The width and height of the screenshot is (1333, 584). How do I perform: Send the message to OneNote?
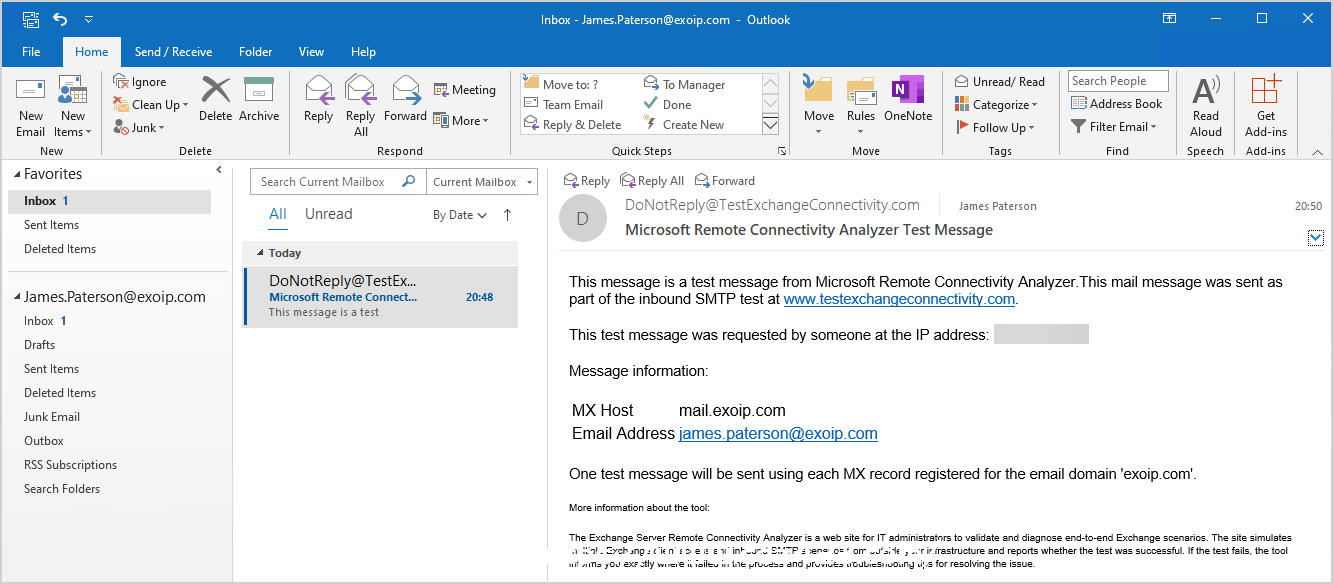(x=908, y=100)
